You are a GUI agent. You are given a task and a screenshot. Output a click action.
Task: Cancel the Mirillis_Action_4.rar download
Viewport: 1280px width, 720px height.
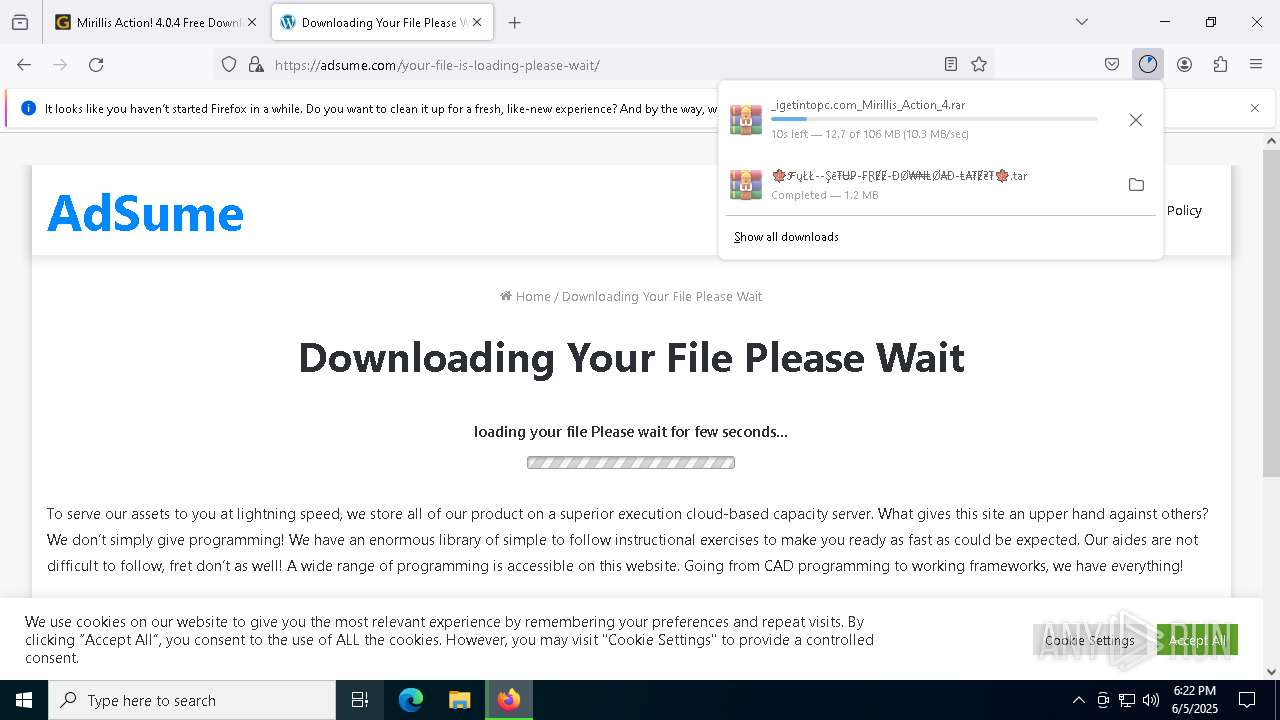pyautogui.click(x=1136, y=120)
